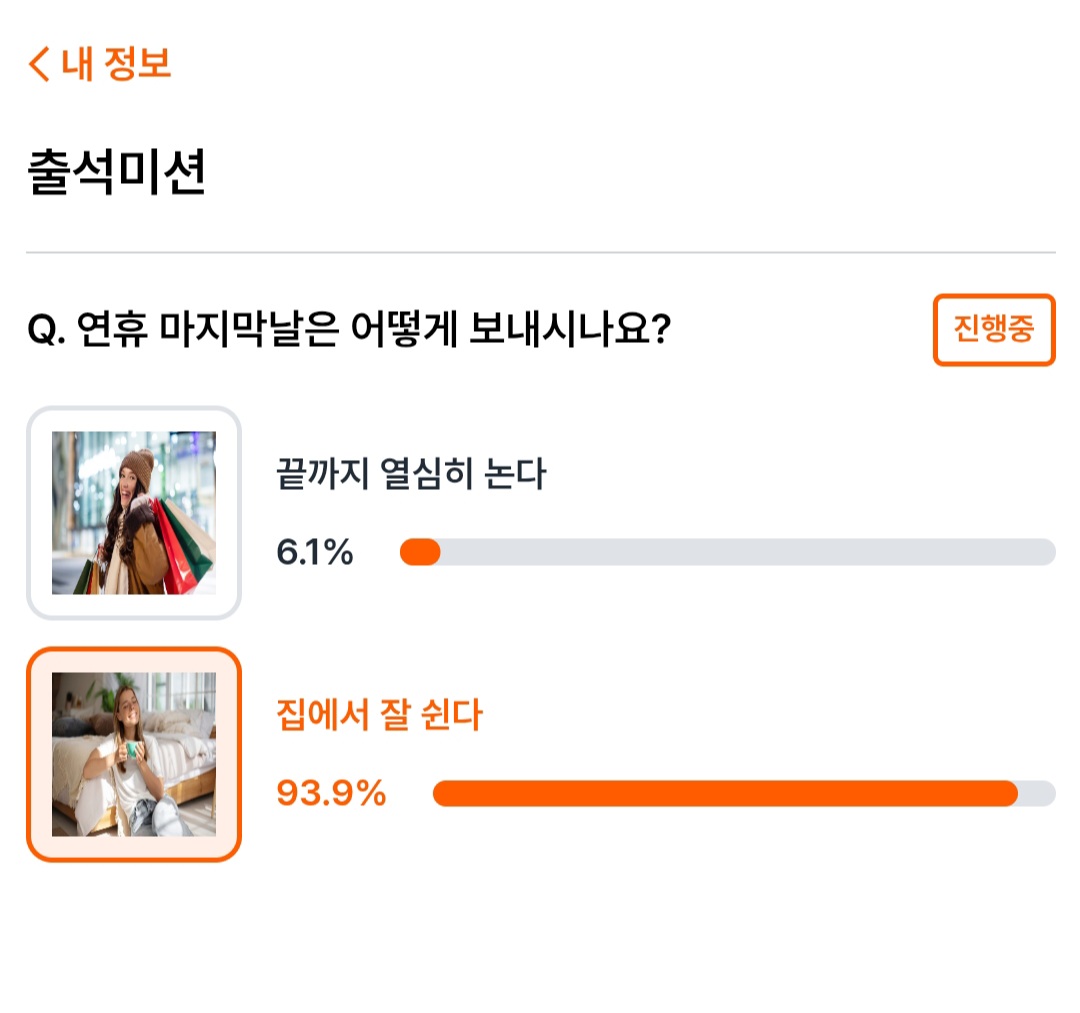Tap the 93.9% percentage label
Image resolution: width=1080 pixels, height=1013 pixels.
(x=331, y=793)
